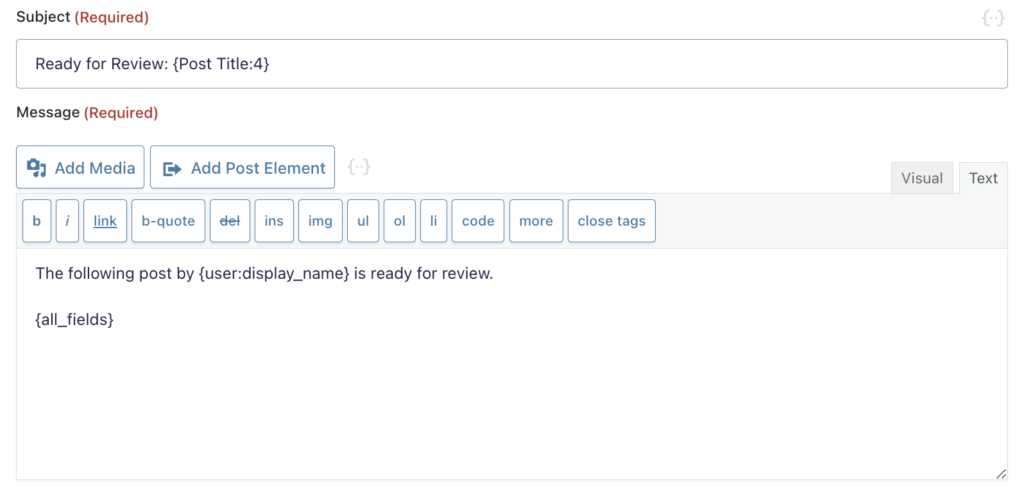Click the Add Media button
Viewport: 1024px width, 491px height.
(x=80, y=167)
